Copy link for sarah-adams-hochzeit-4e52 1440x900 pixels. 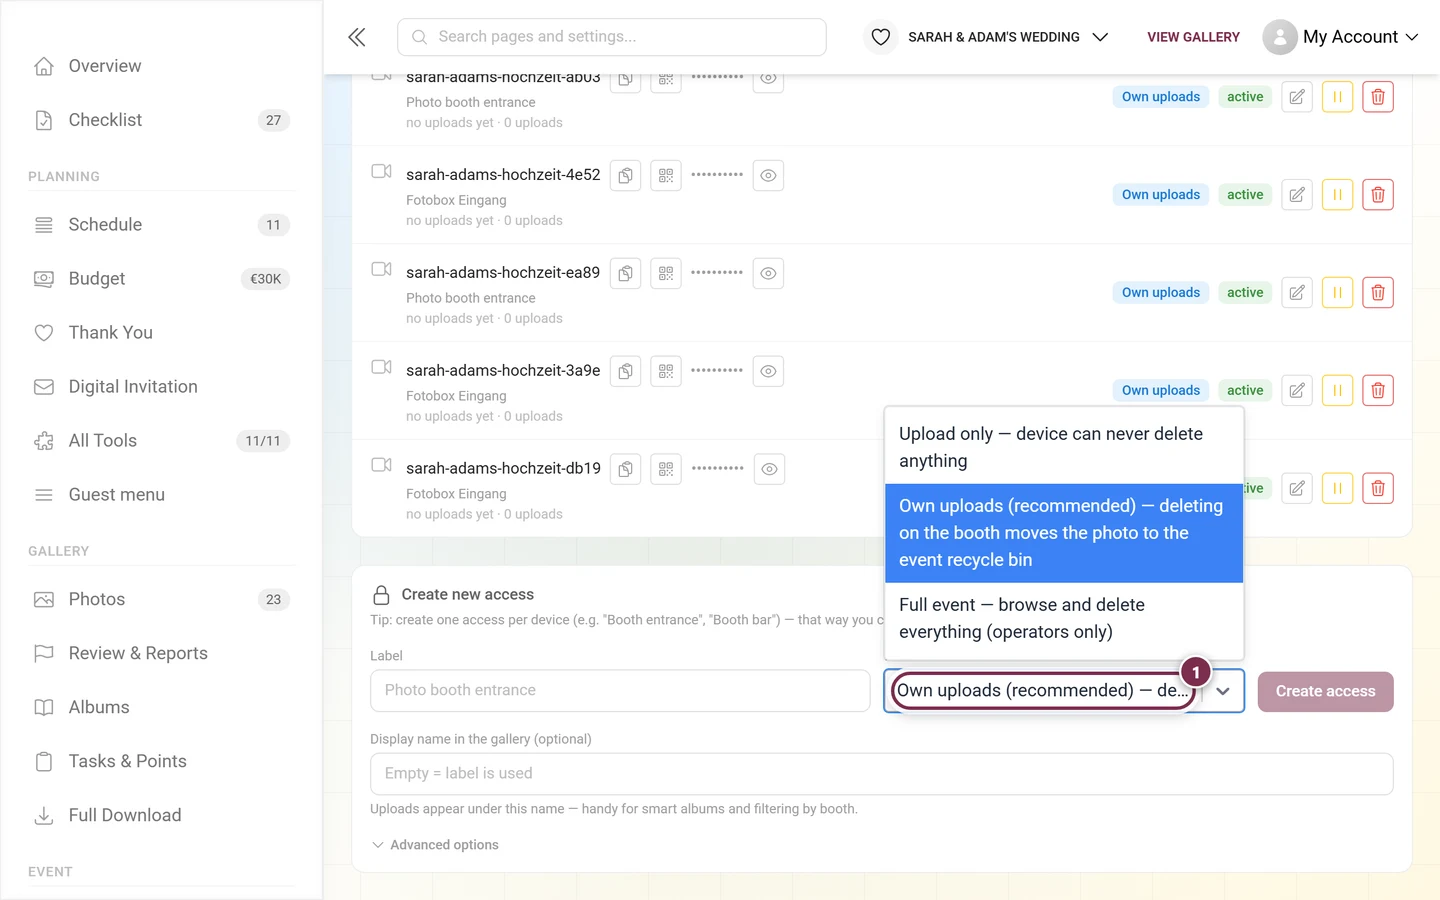pyautogui.click(x=625, y=176)
